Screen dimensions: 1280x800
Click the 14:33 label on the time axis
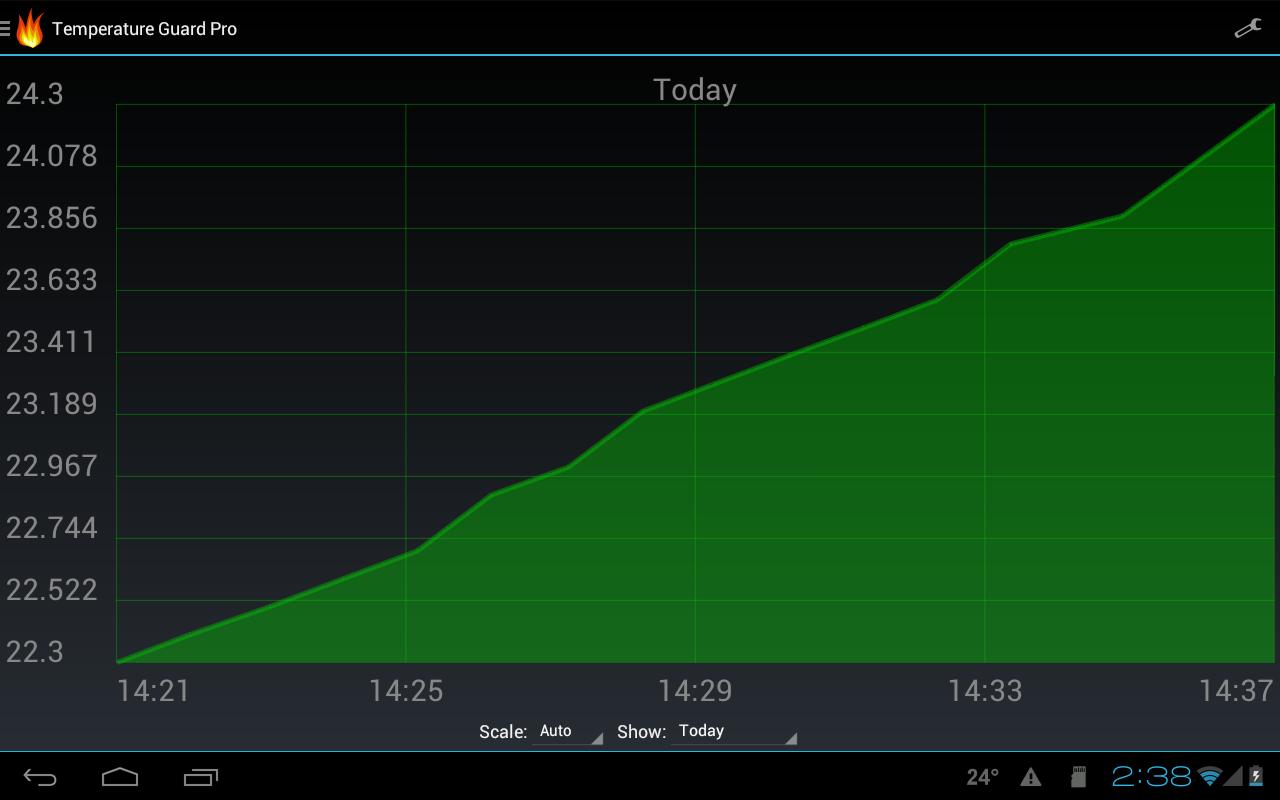[x=984, y=691]
